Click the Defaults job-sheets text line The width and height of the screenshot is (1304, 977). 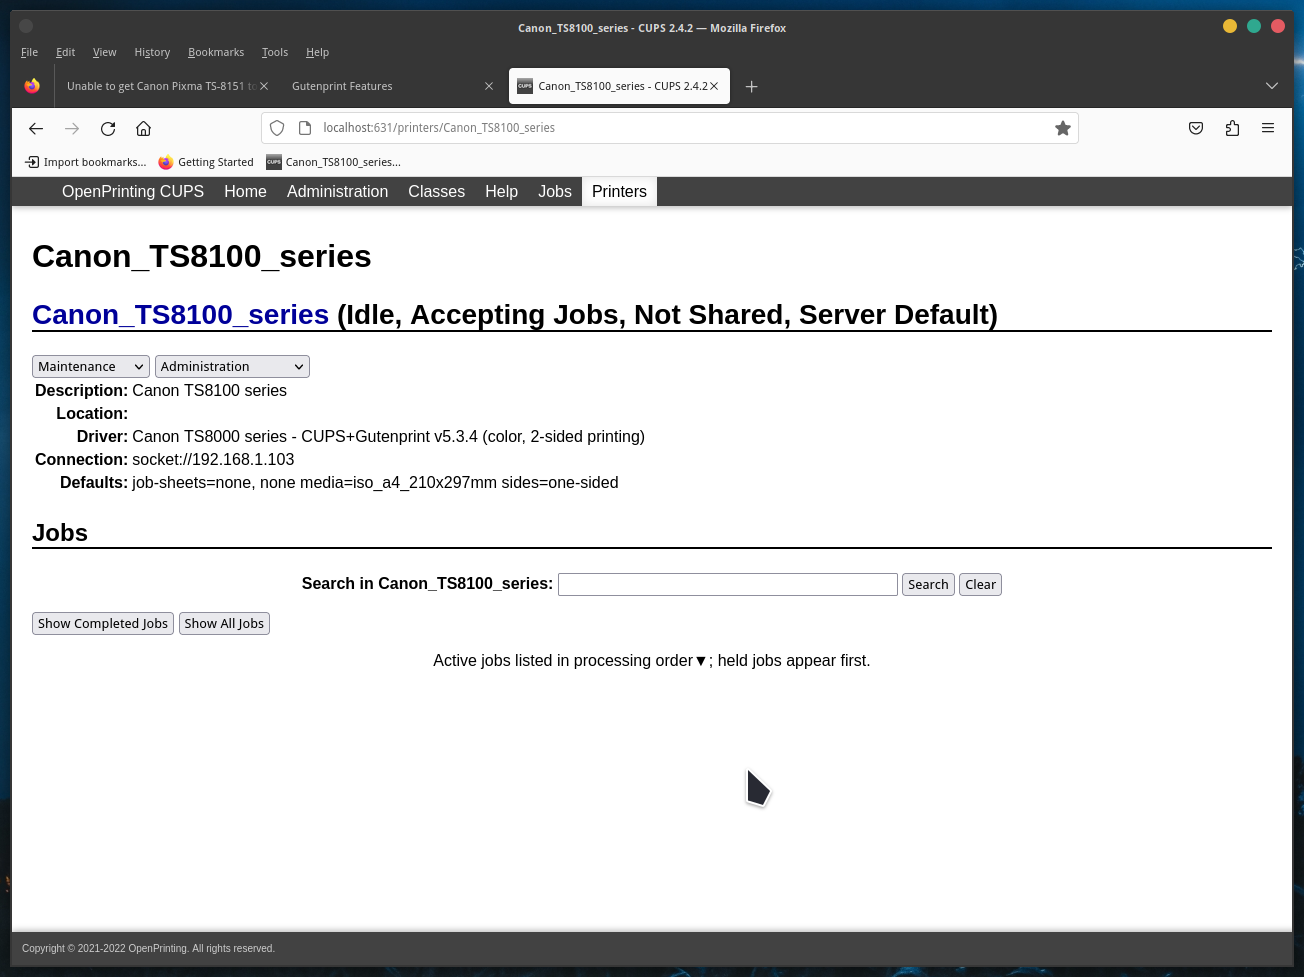pyautogui.click(x=375, y=482)
